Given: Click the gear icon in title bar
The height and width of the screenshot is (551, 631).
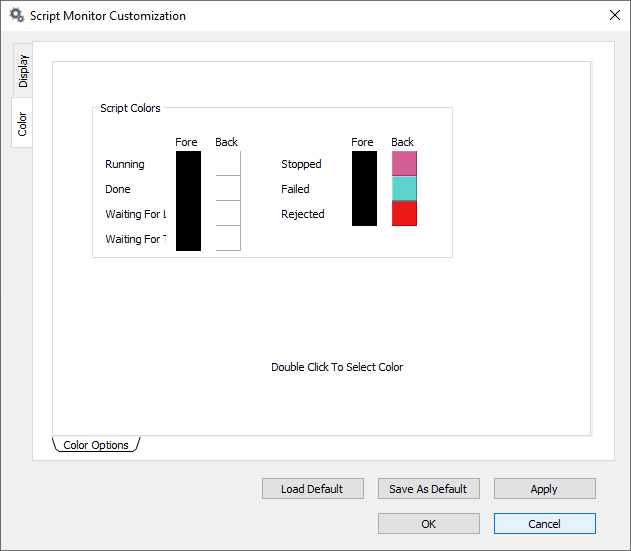Looking at the screenshot, I should tap(16, 16).
